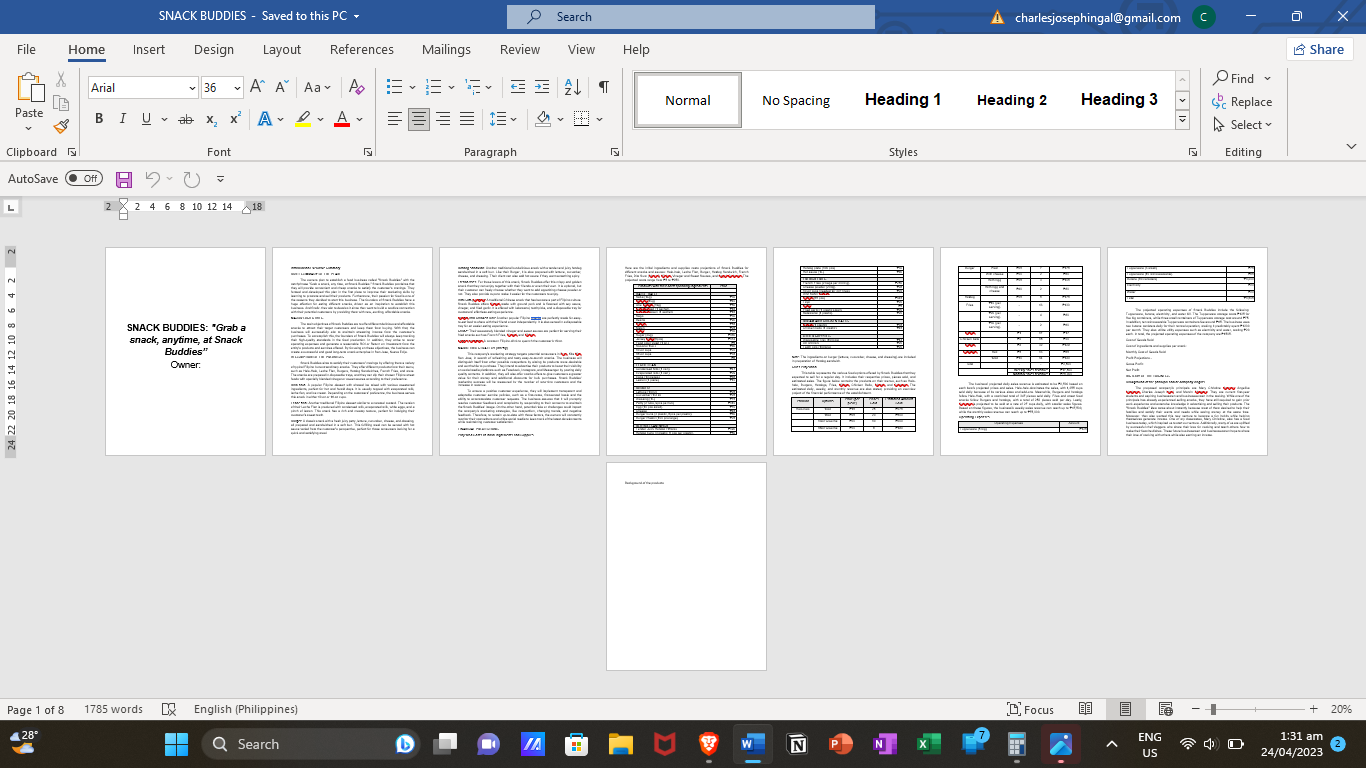Image resolution: width=1366 pixels, height=768 pixels.
Task: Apply superscript formatting
Action: [236, 119]
